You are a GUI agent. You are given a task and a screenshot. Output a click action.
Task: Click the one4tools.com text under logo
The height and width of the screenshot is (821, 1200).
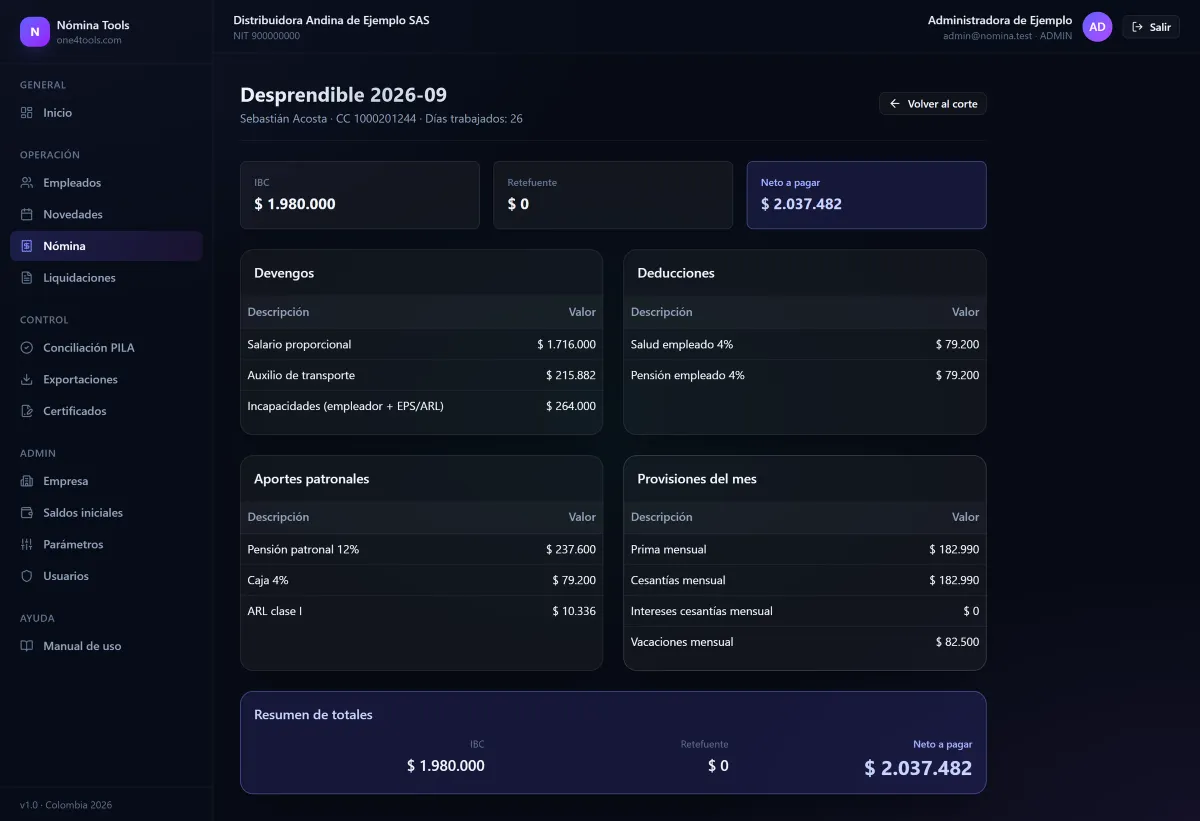(x=89, y=40)
